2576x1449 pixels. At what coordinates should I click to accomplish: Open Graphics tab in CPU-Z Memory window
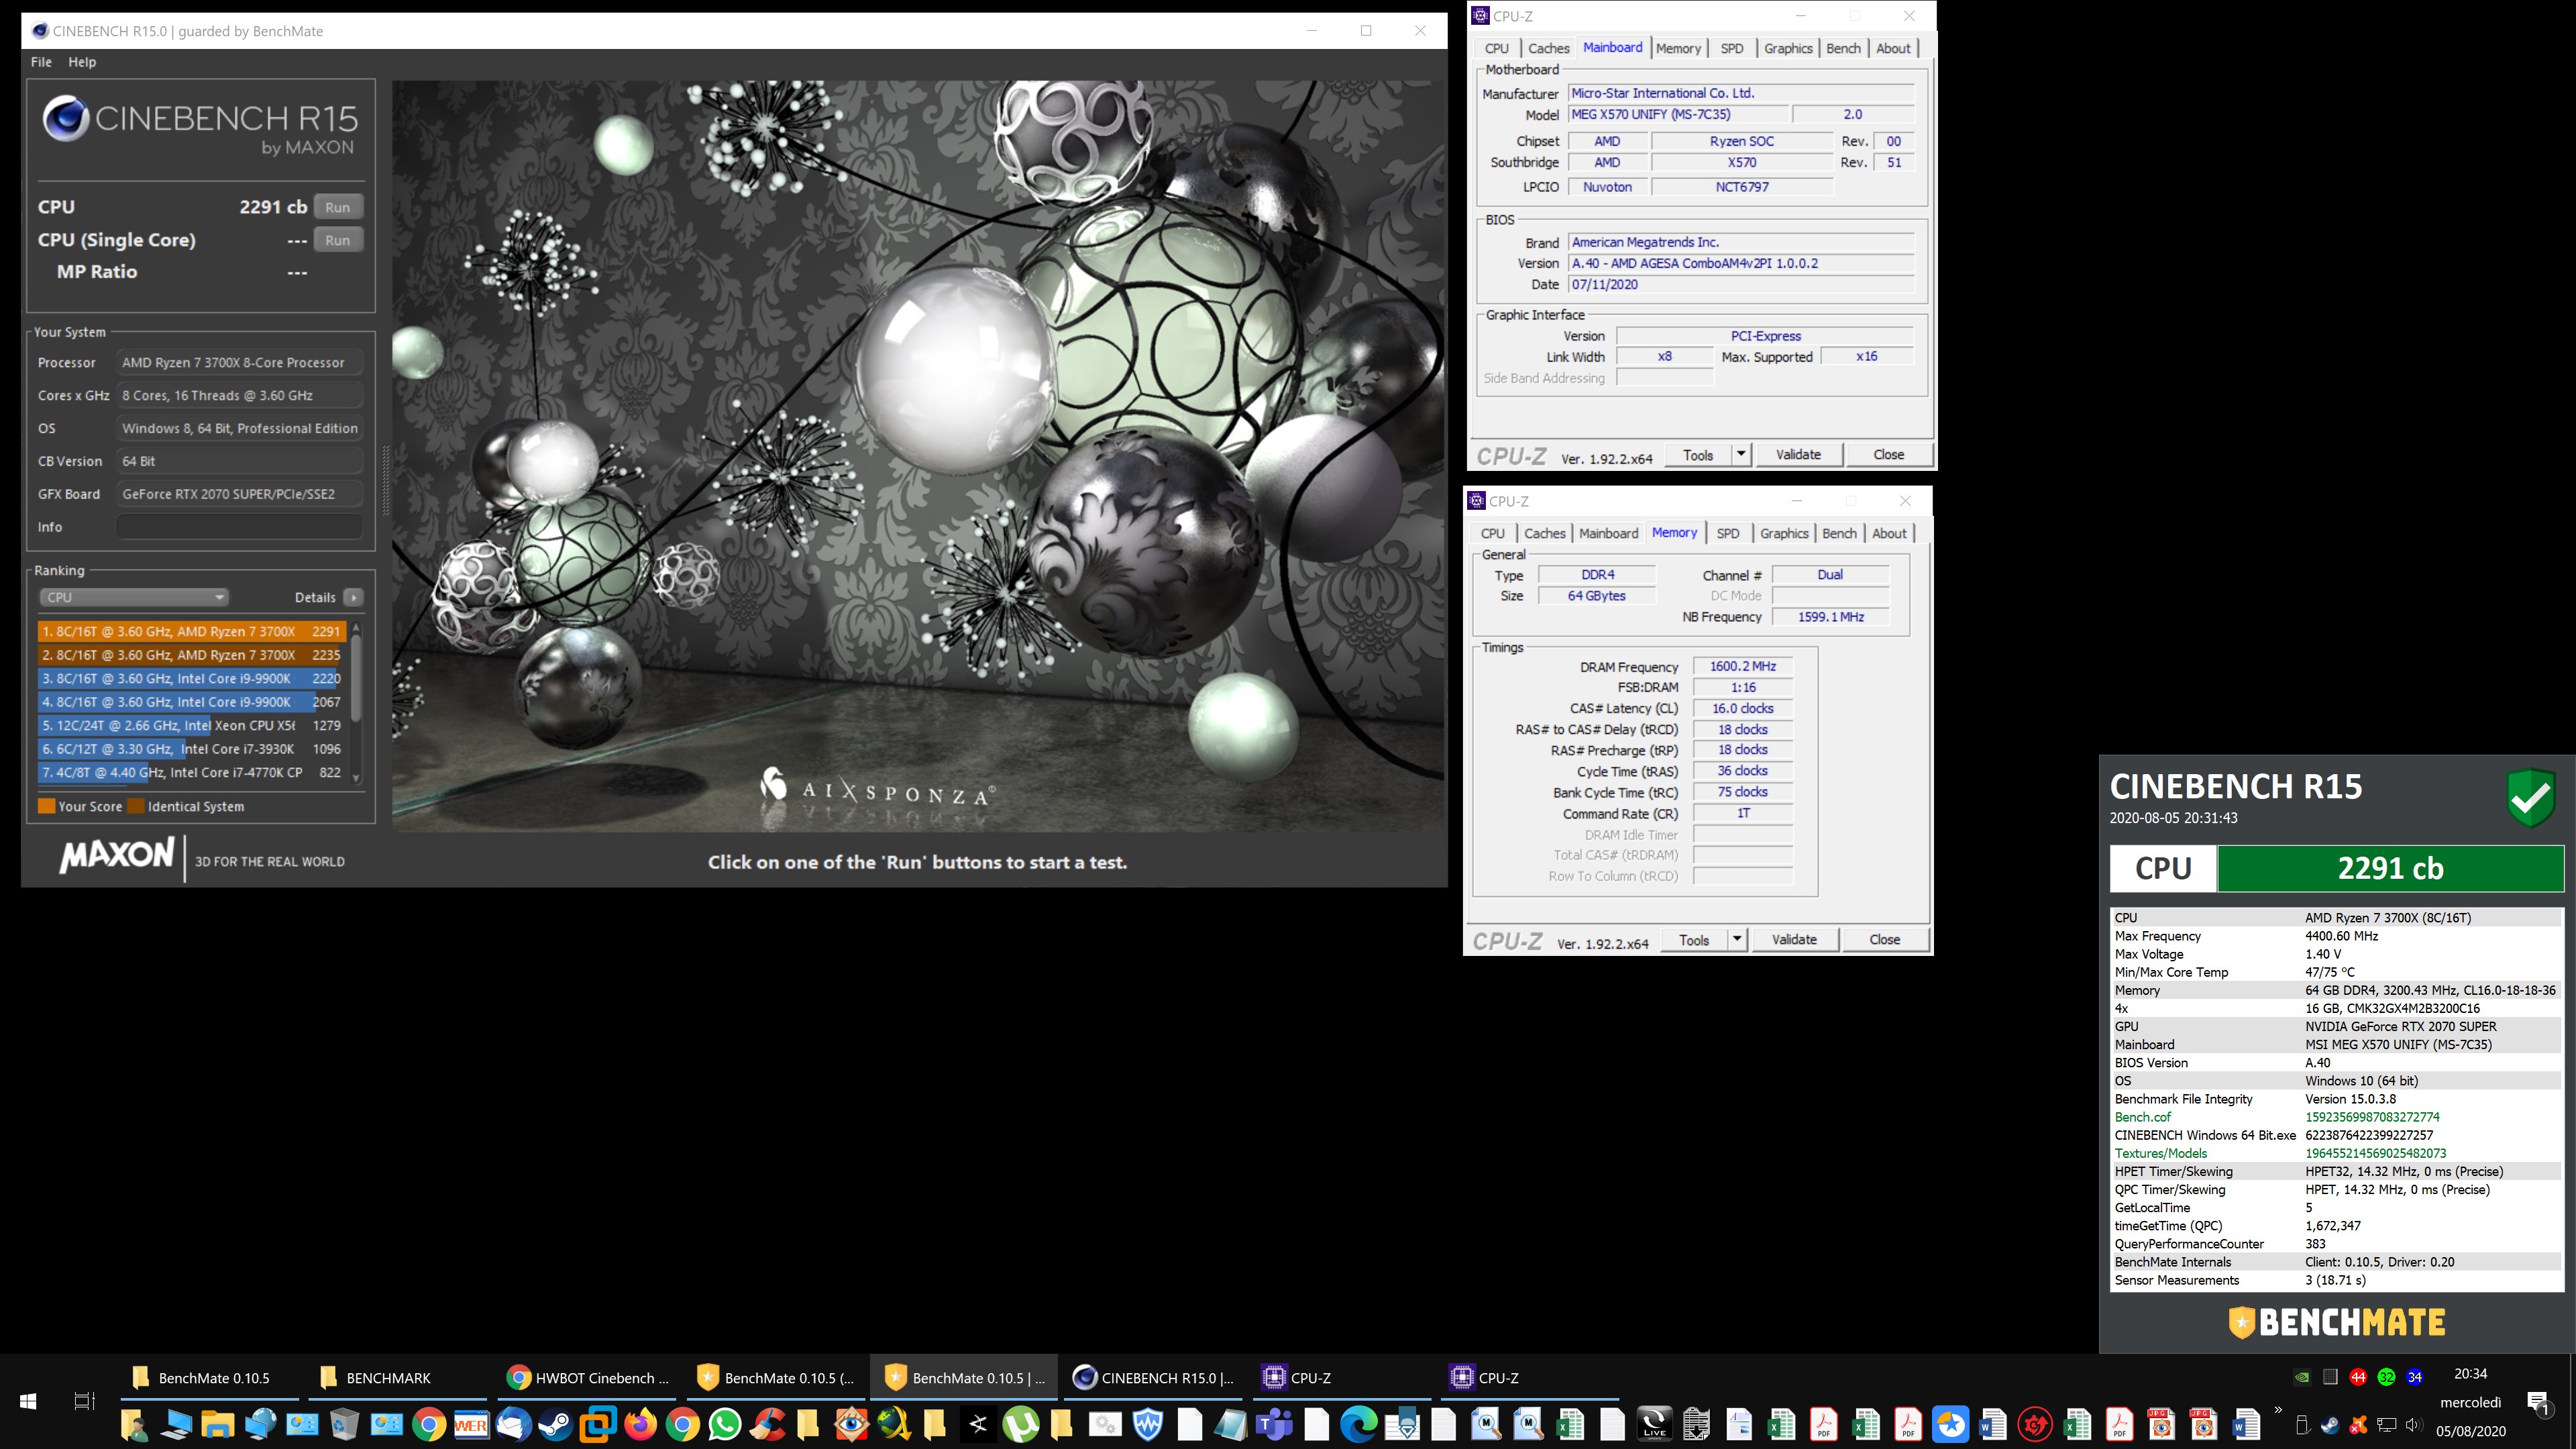[1784, 533]
